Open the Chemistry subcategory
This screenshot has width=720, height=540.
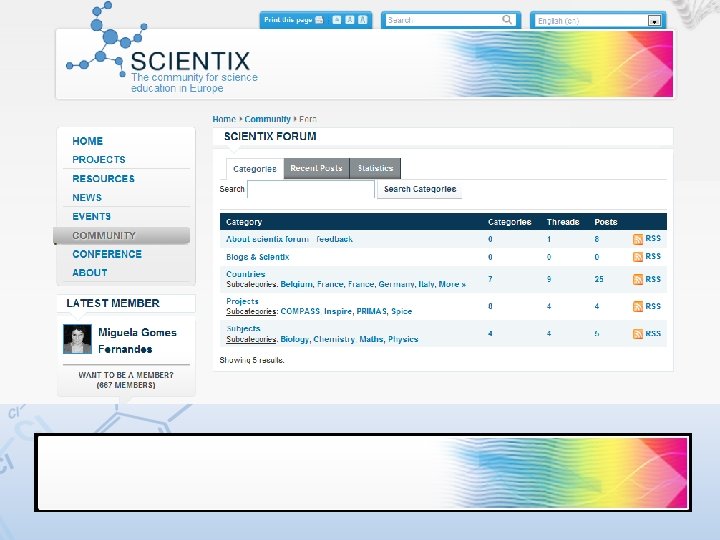click(334, 339)
